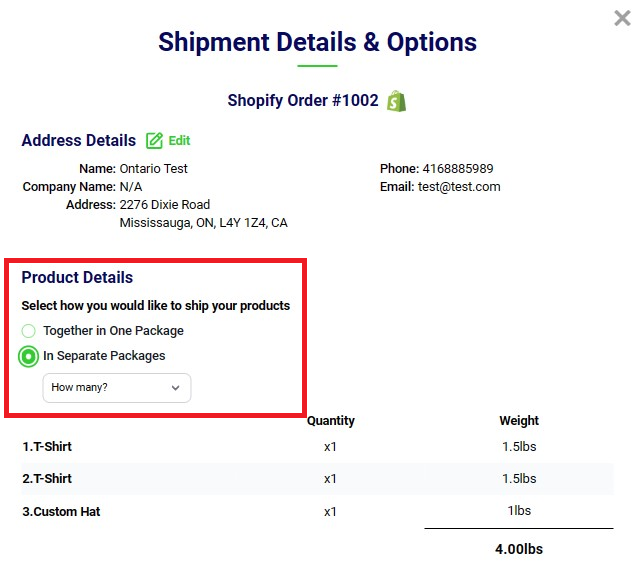Viewport: 636px width, 583px height.
Task: Open the Edit address link
Action: click(x=179, y=141)
